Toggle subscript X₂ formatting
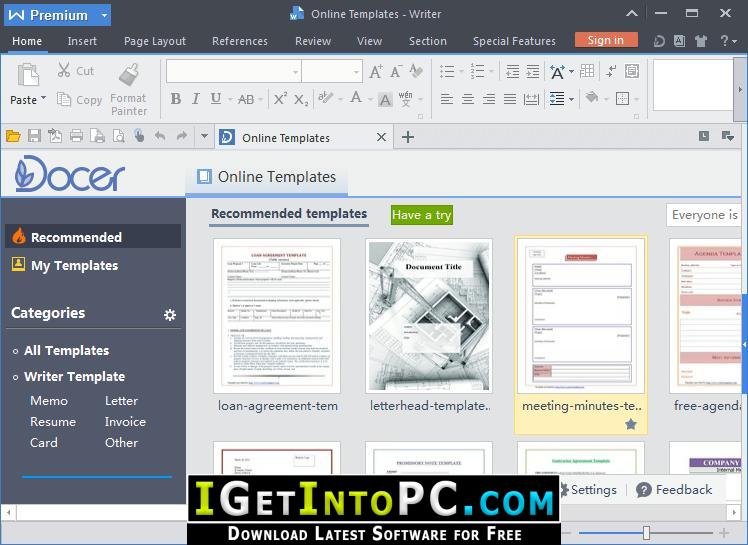 click(x=301, y=100)
